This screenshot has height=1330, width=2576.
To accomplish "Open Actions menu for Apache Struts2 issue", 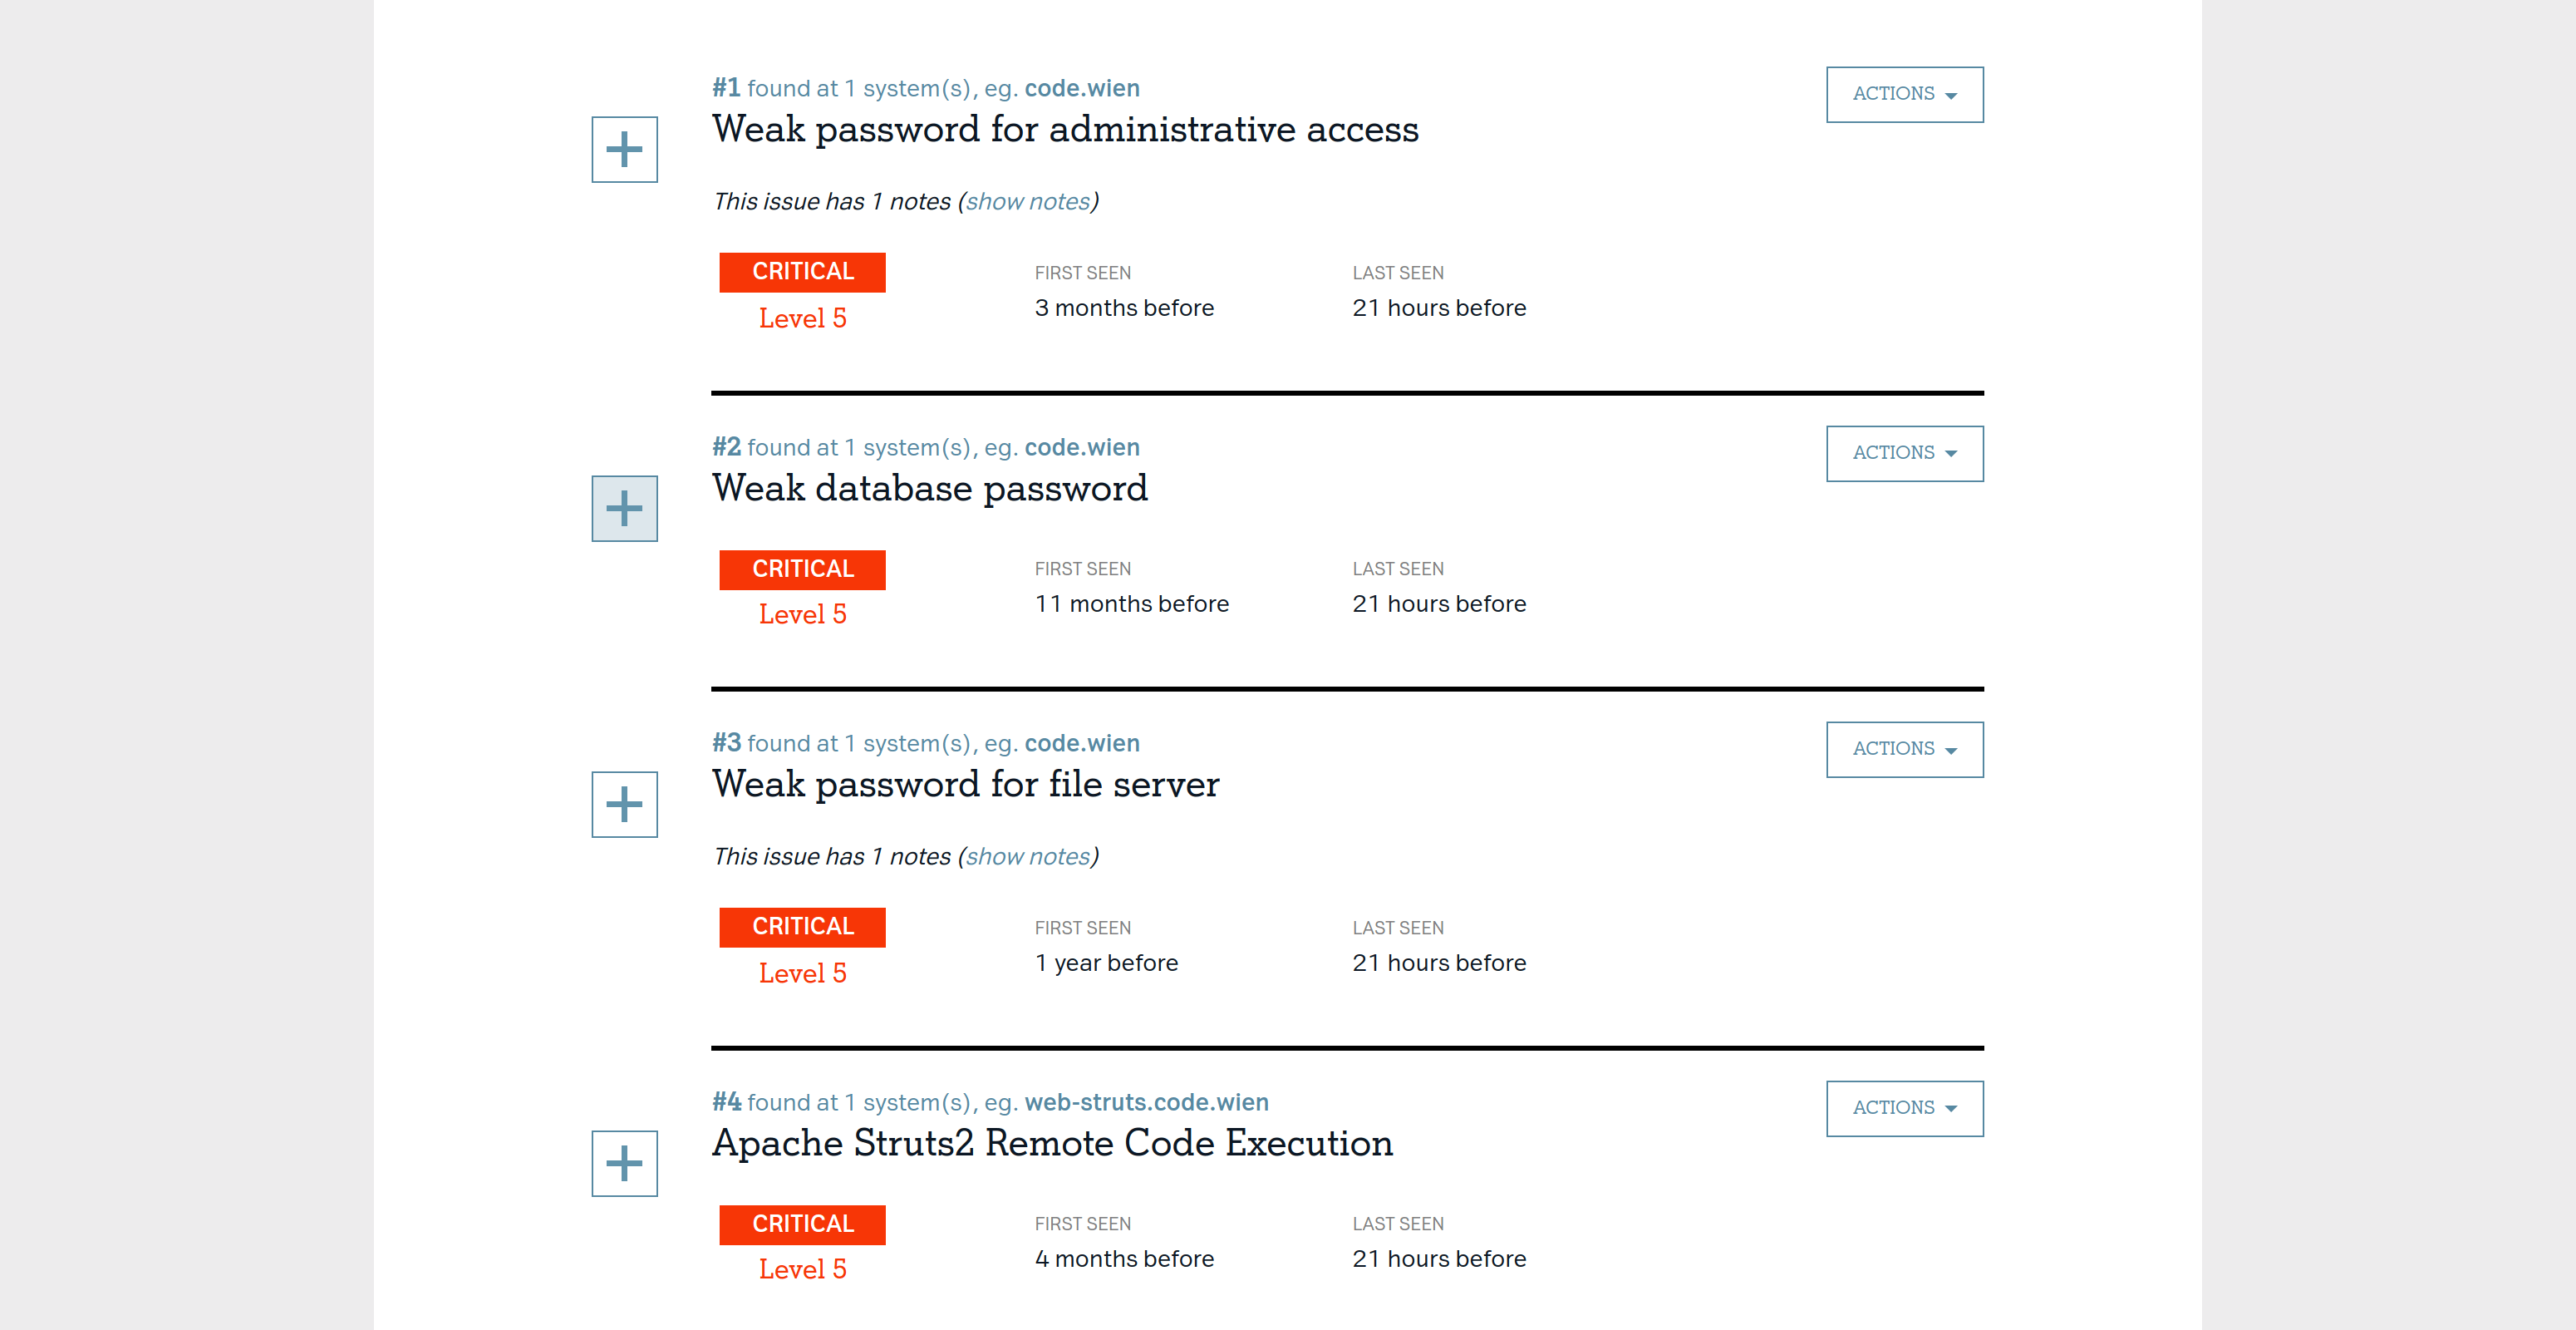I will coord(1904,1109).
